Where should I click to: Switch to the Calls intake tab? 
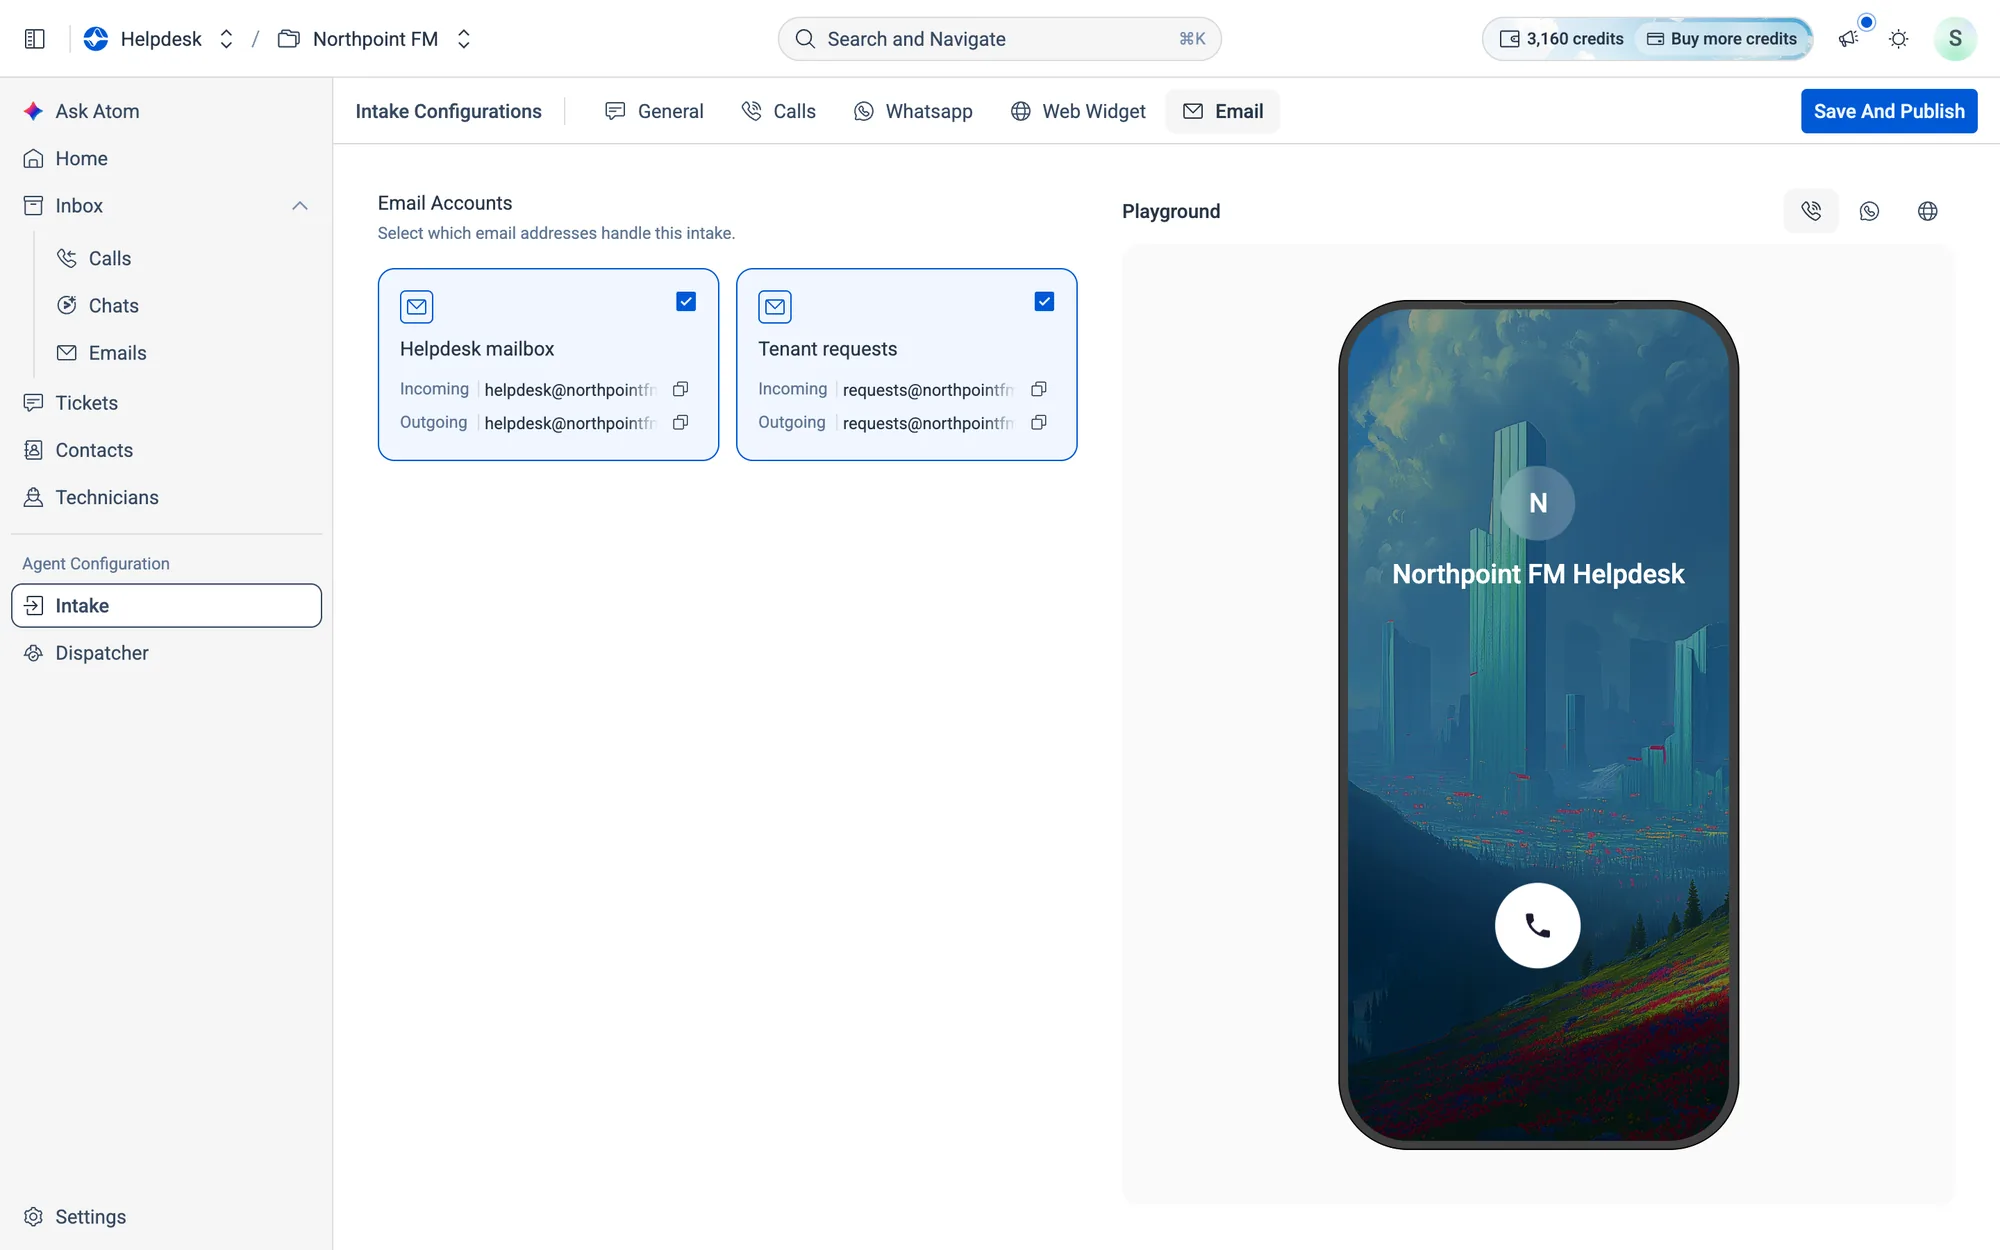point(779,111)
